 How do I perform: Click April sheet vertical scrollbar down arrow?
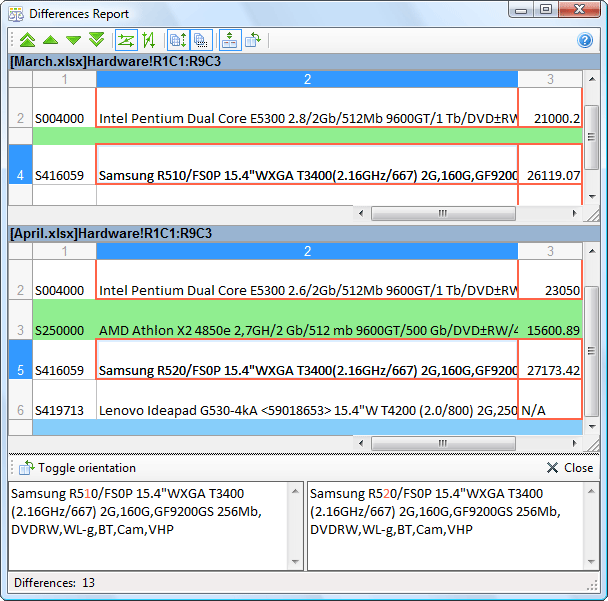pyautogui.click(x=592, y=427)
